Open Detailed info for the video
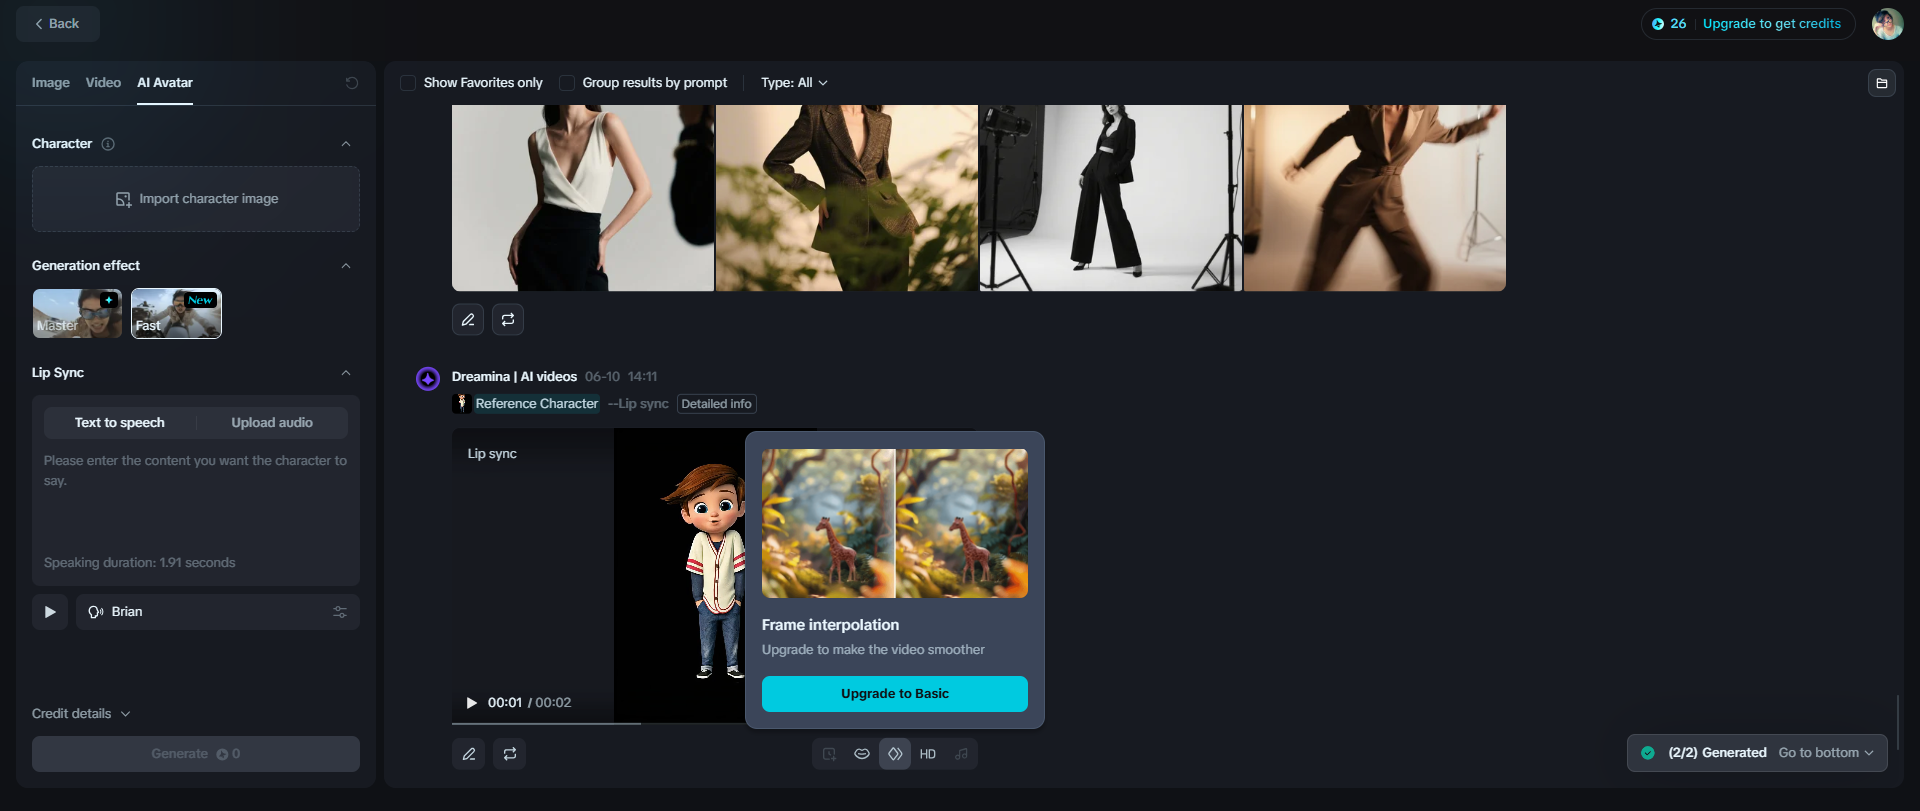 716,404
